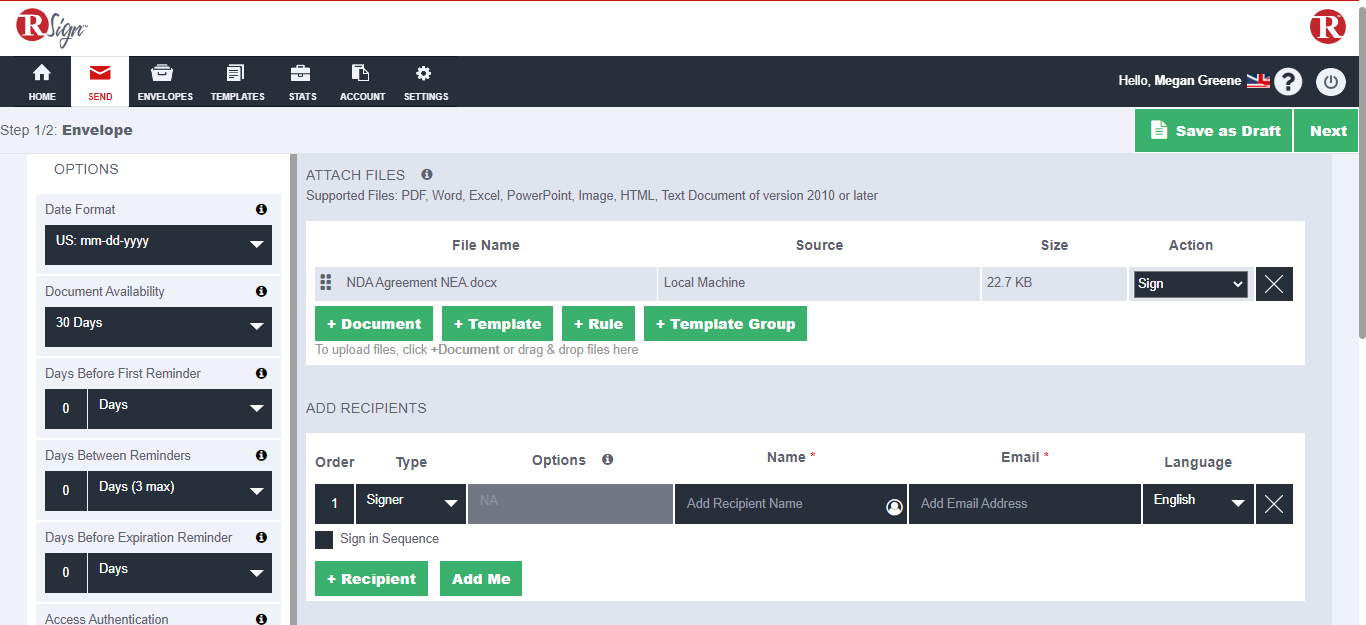Click the Next button
This screenshot has width=1366, height=625.
click(x=1328, y=131)
